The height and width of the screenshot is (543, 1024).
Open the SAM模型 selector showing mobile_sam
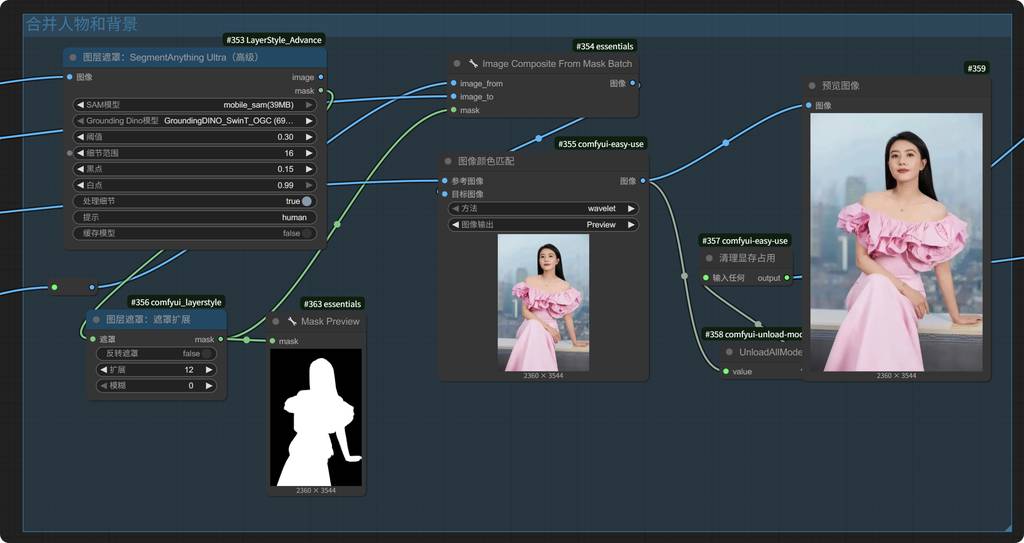point(195,105)
